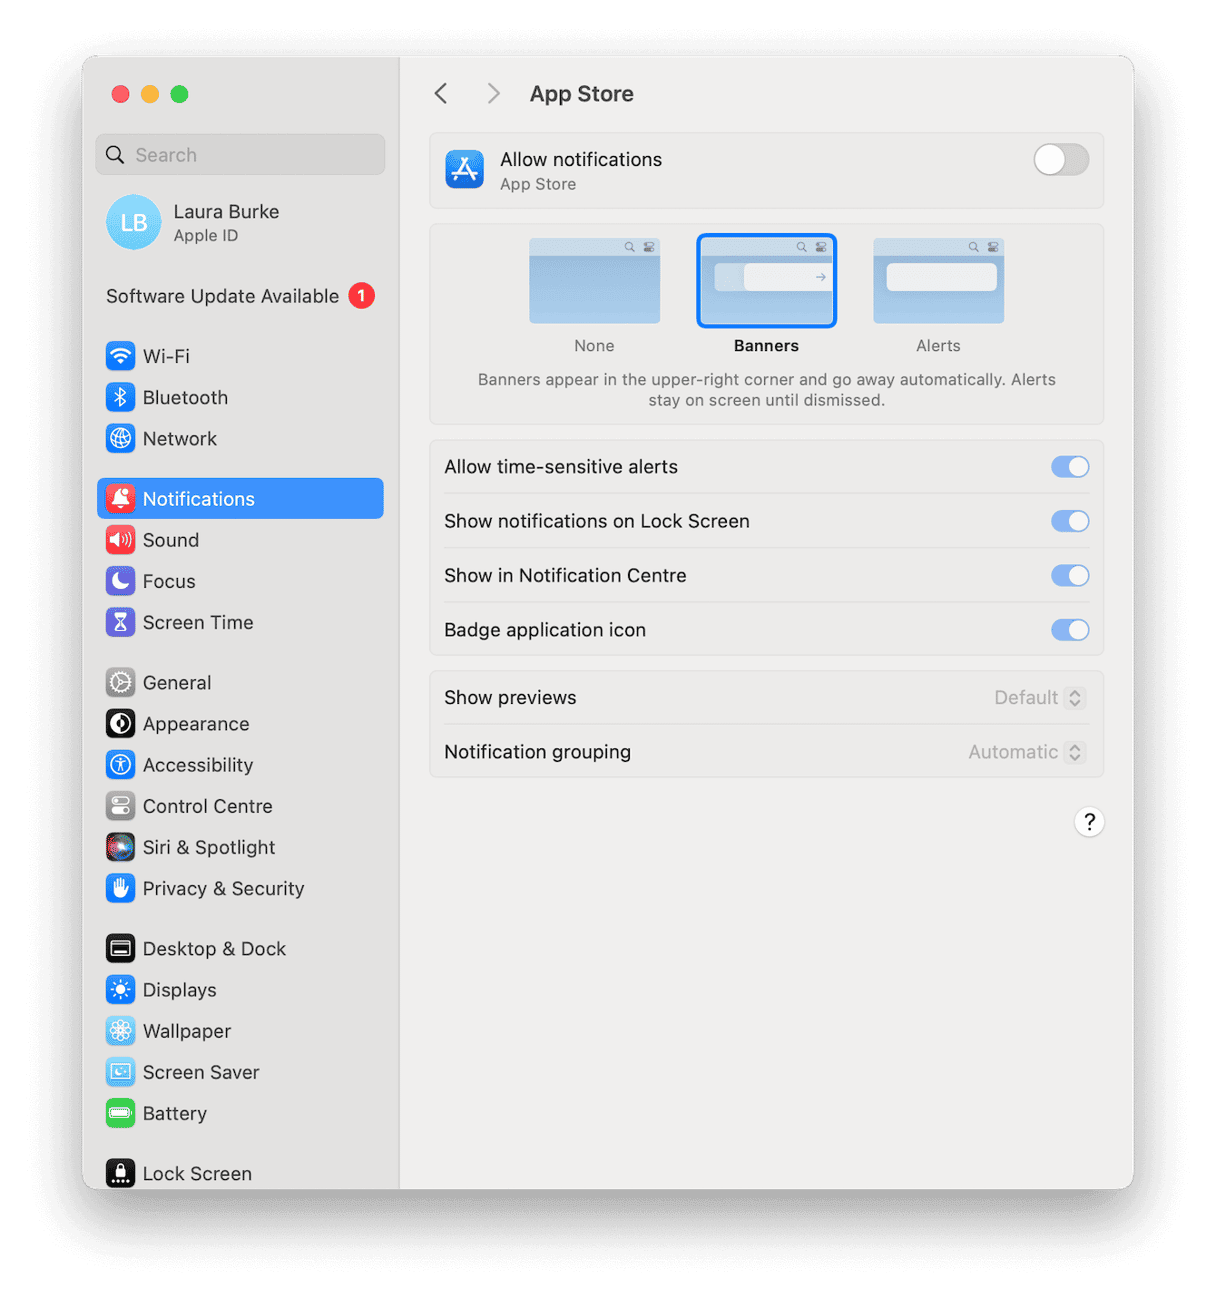
Task: Disable Allow time-sensitive alerts
Action: point(1070,467)
